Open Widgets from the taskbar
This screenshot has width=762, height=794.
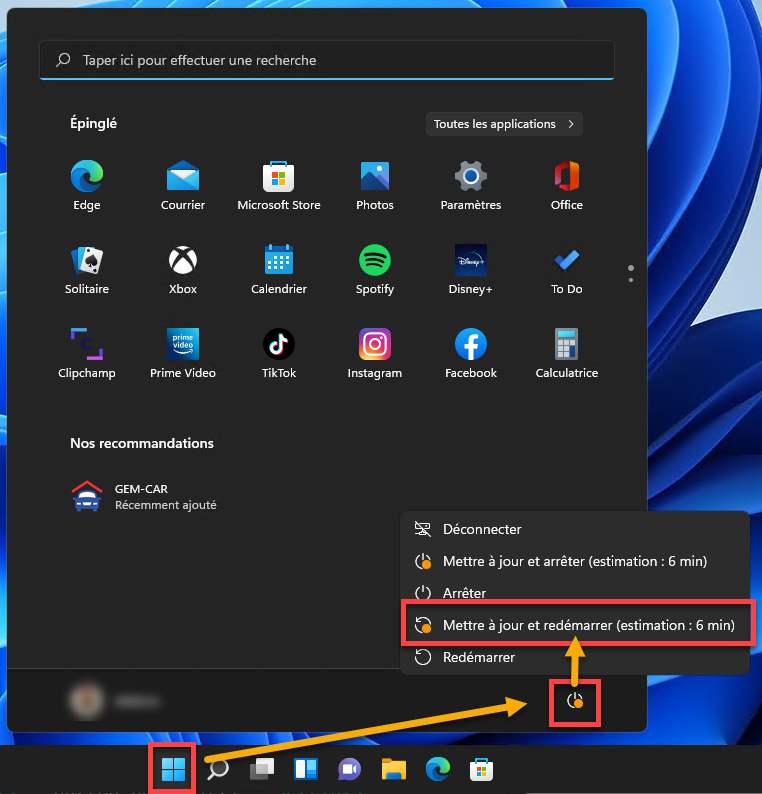click(306, 769)
